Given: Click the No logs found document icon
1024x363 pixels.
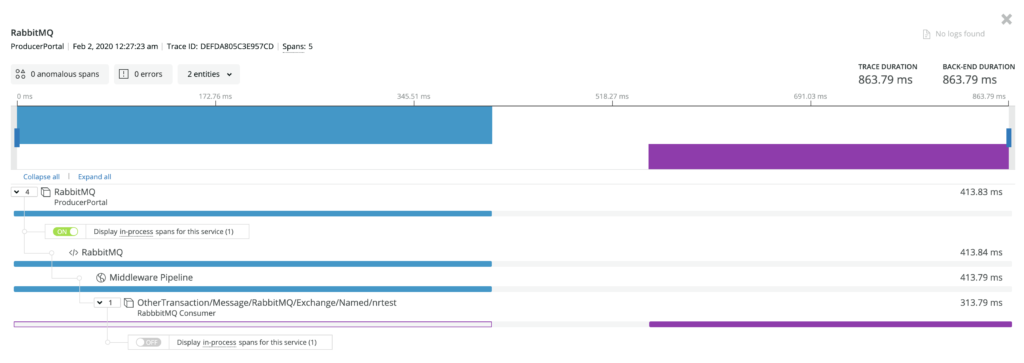Looking at the screenshot, I should pos(925,34).
